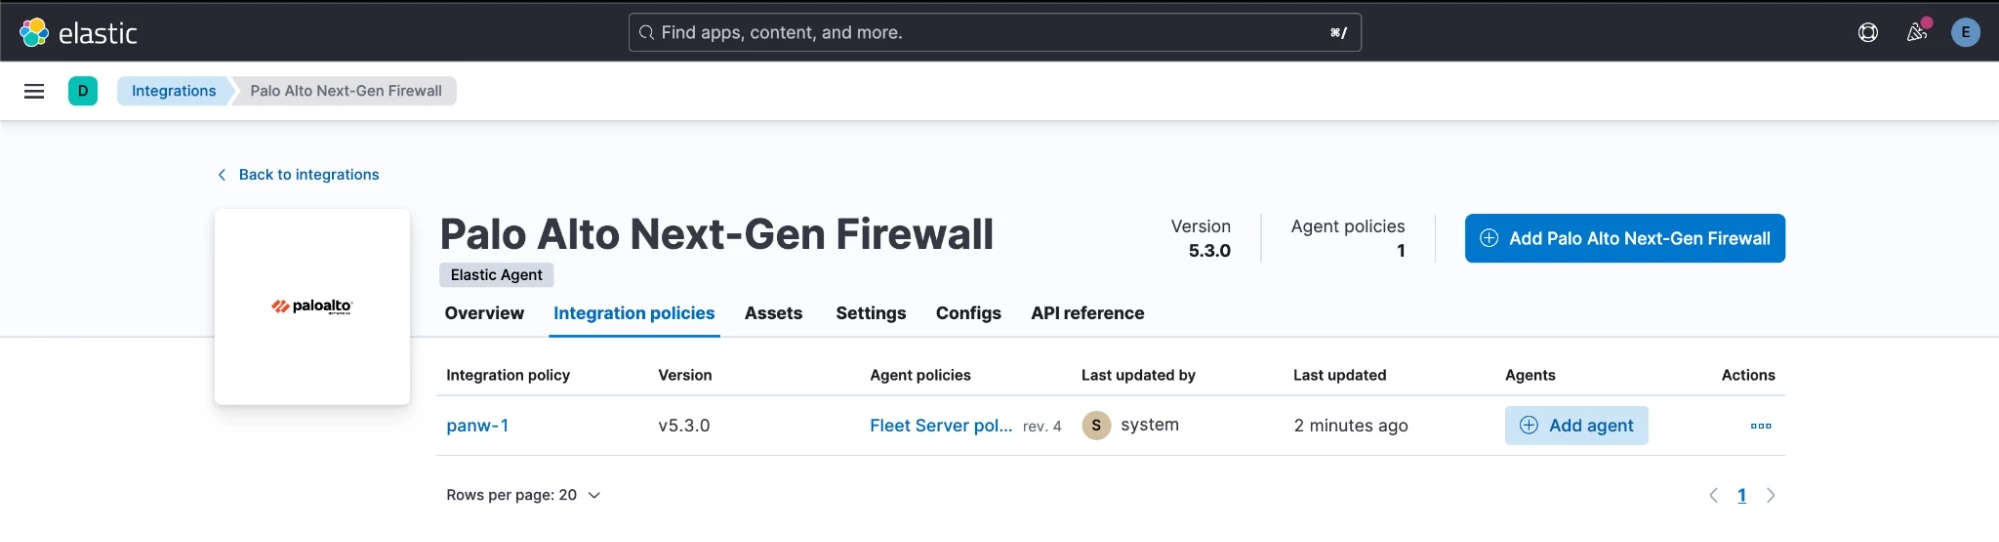The image size is (1999, 542).
Task: Open the Settings tab
Action: point(871,313)
